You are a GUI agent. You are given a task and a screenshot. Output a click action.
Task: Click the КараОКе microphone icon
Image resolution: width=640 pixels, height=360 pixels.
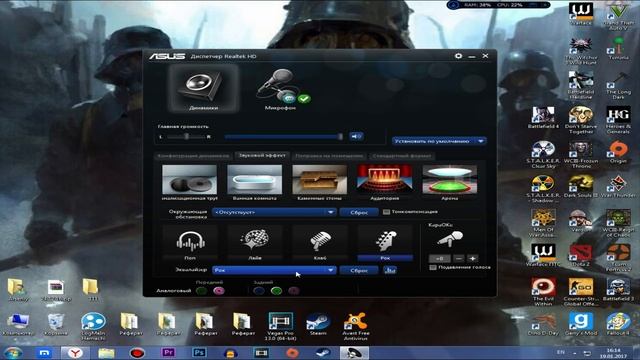450,238
